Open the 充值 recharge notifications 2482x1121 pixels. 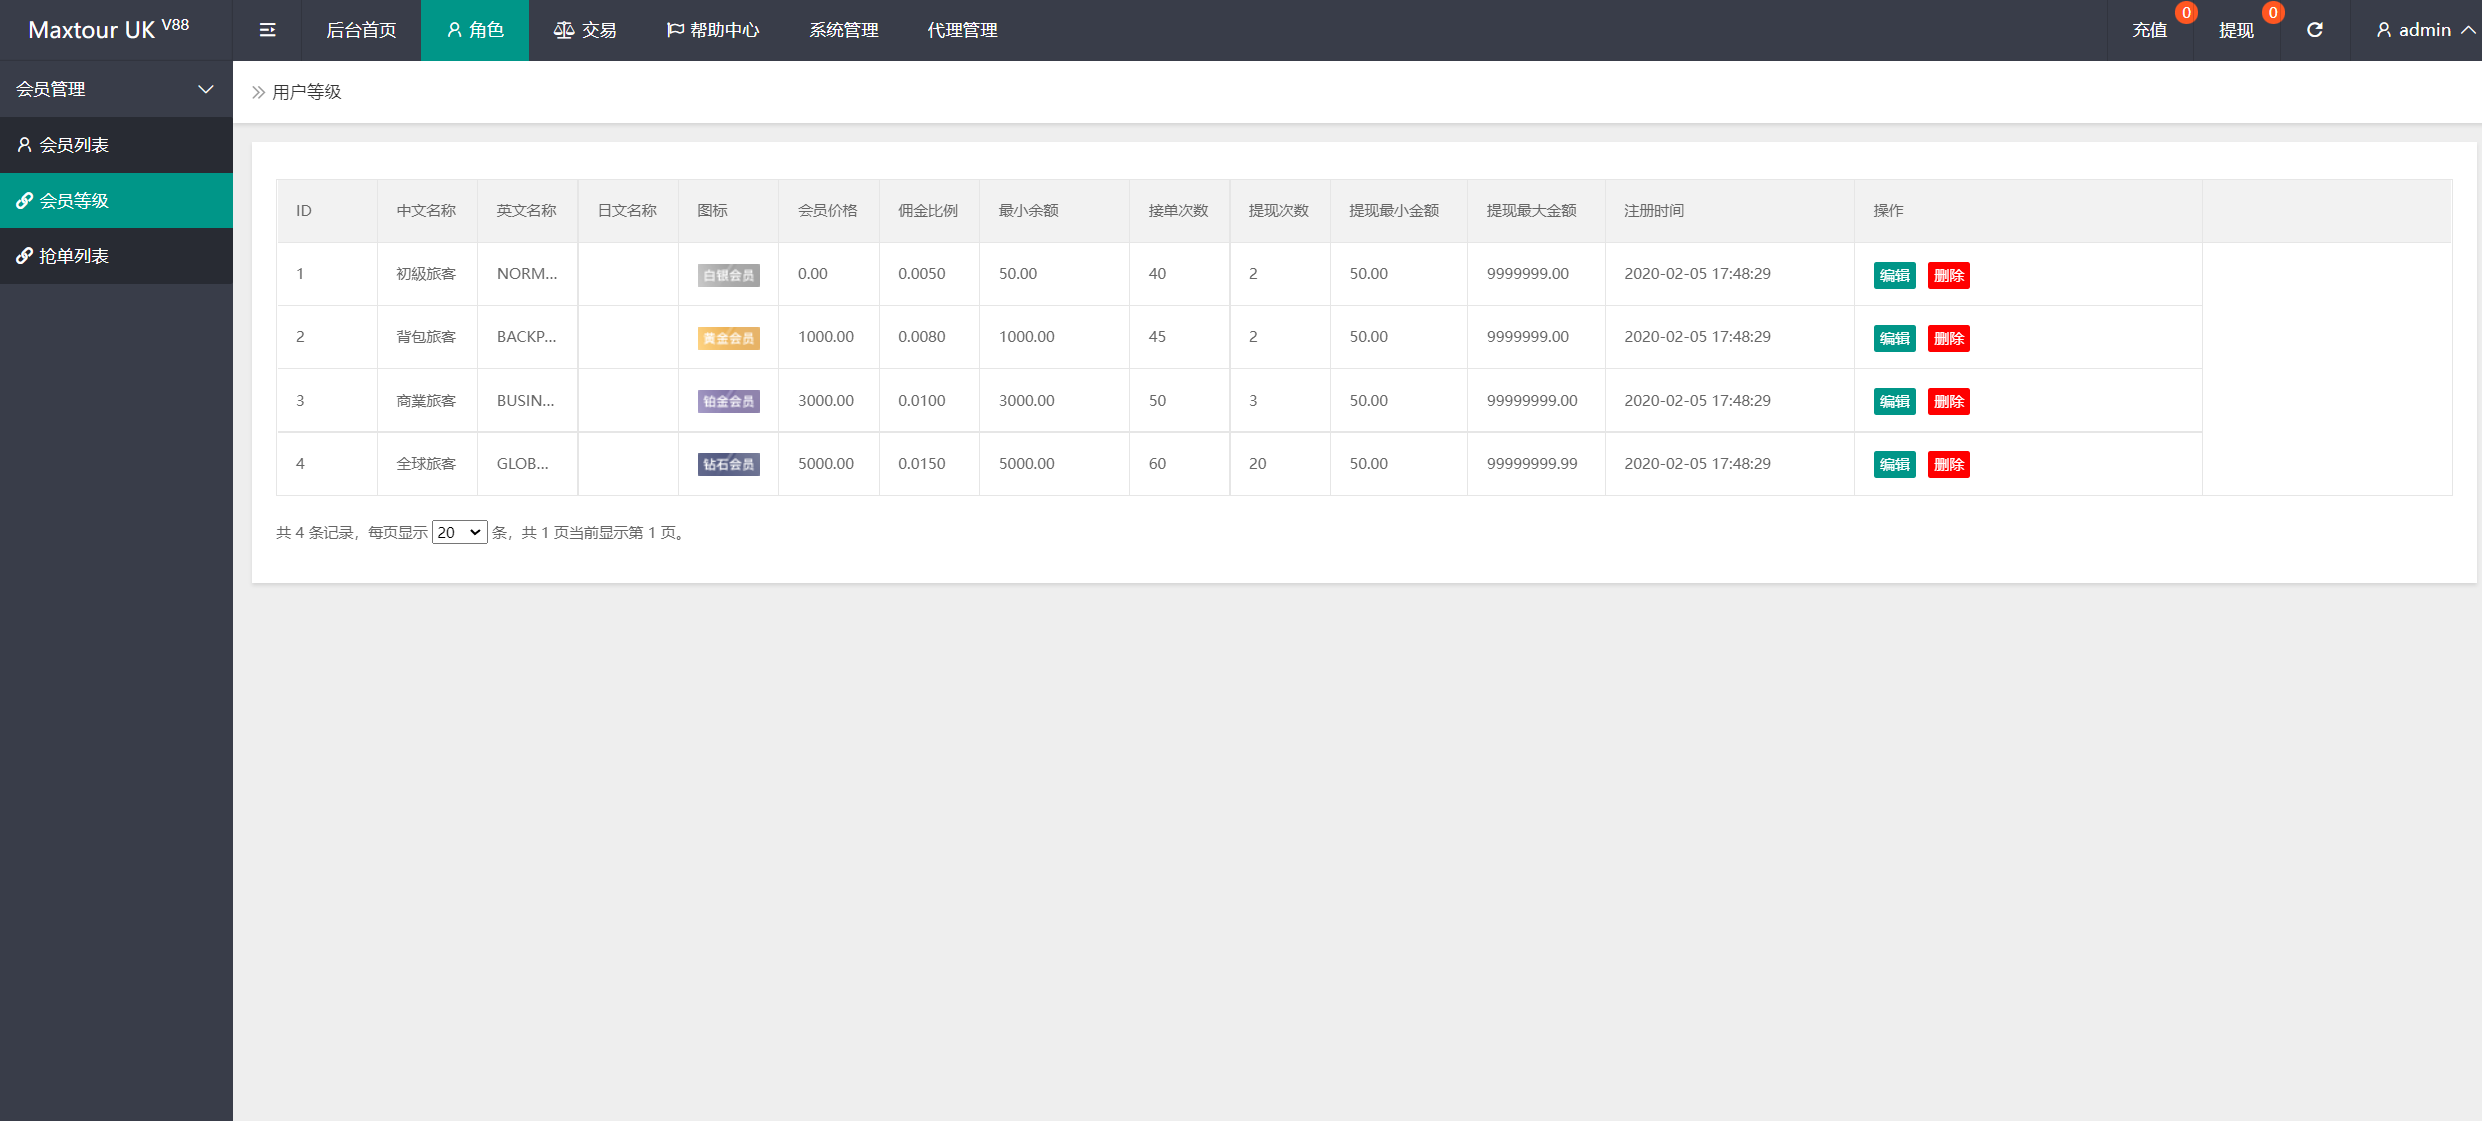pos(2149,30)
